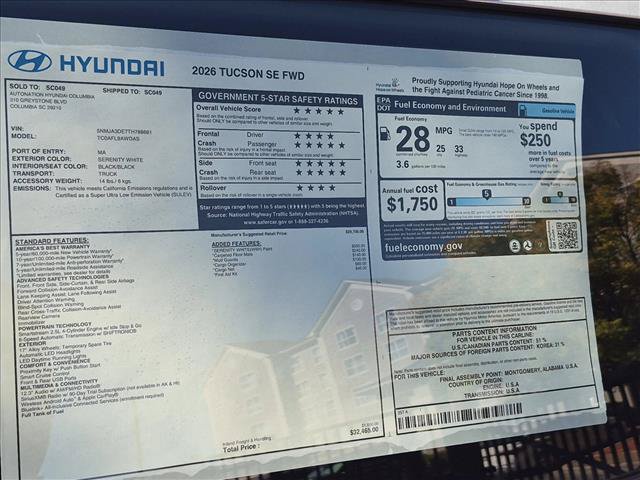Click the large '28' combined MPG number

click(413, 139)
